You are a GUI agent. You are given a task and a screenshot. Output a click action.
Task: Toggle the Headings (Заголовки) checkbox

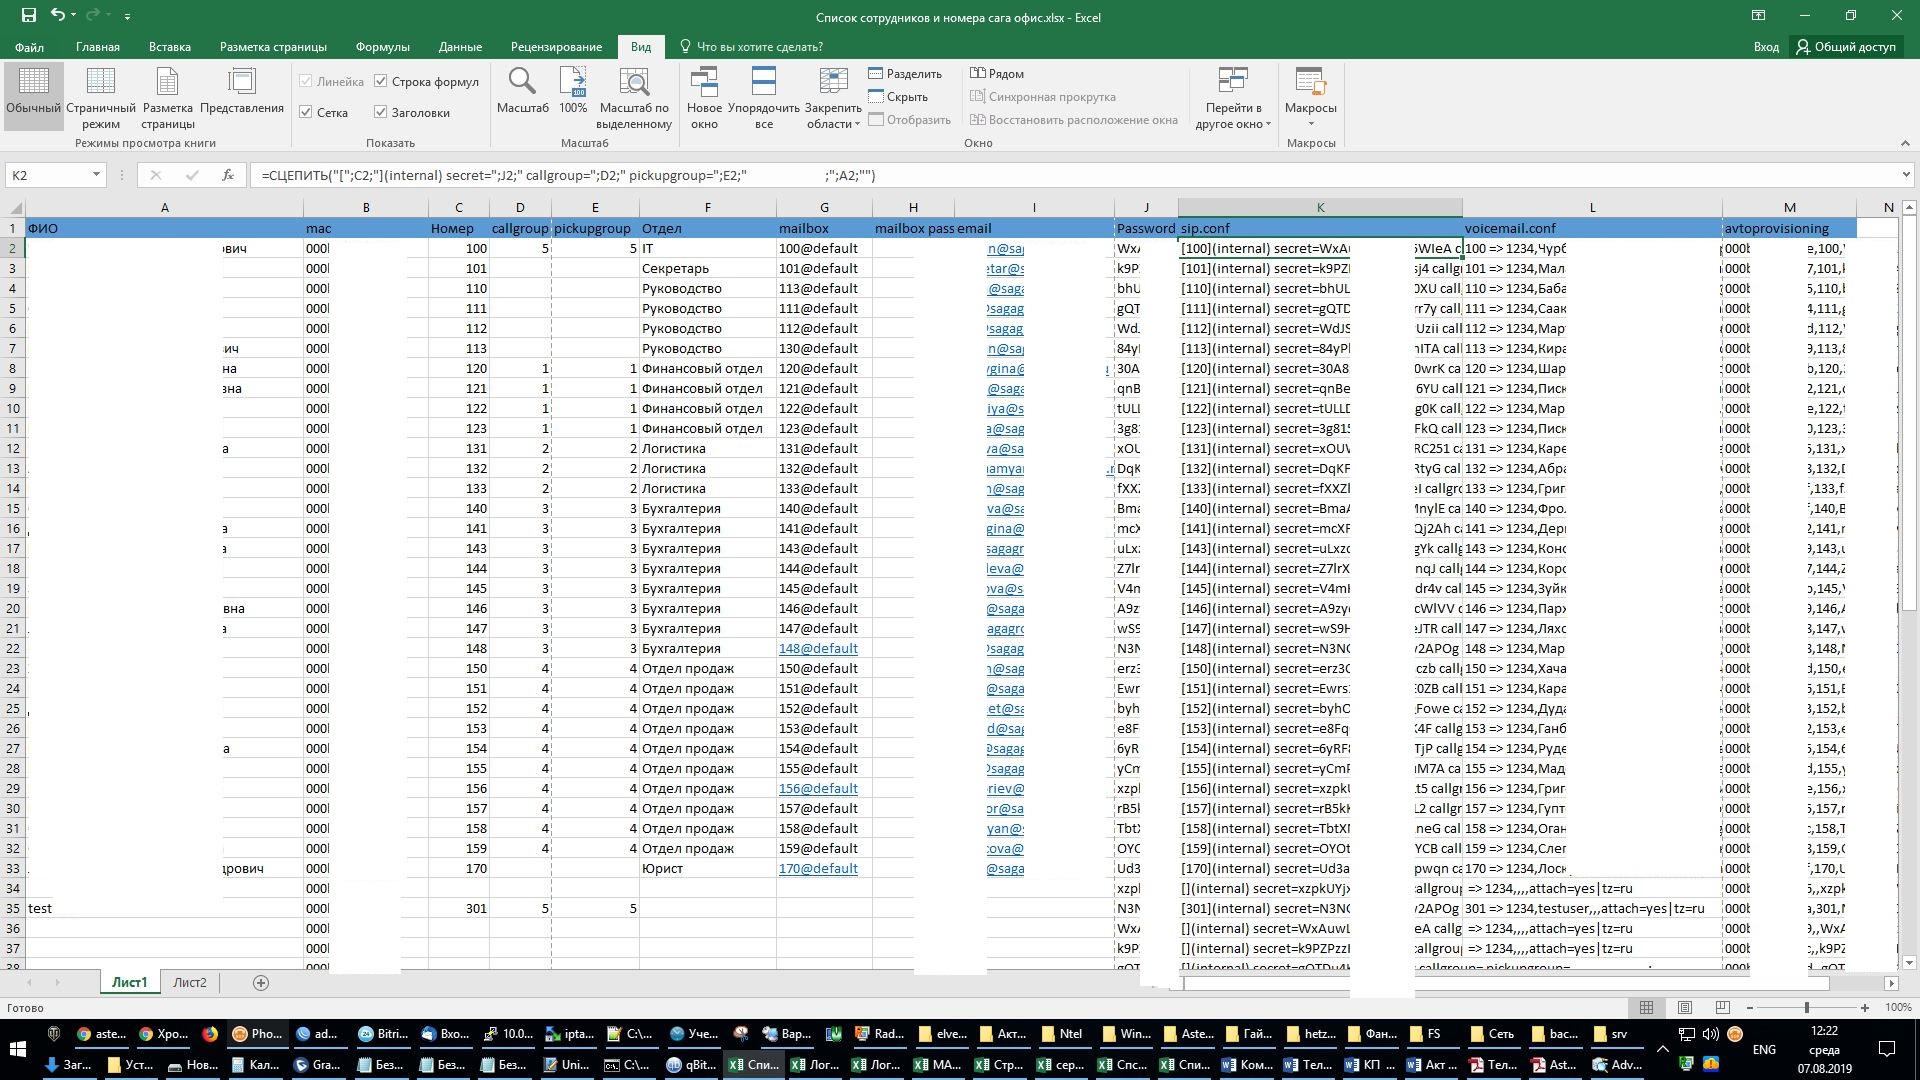point(381,112)
